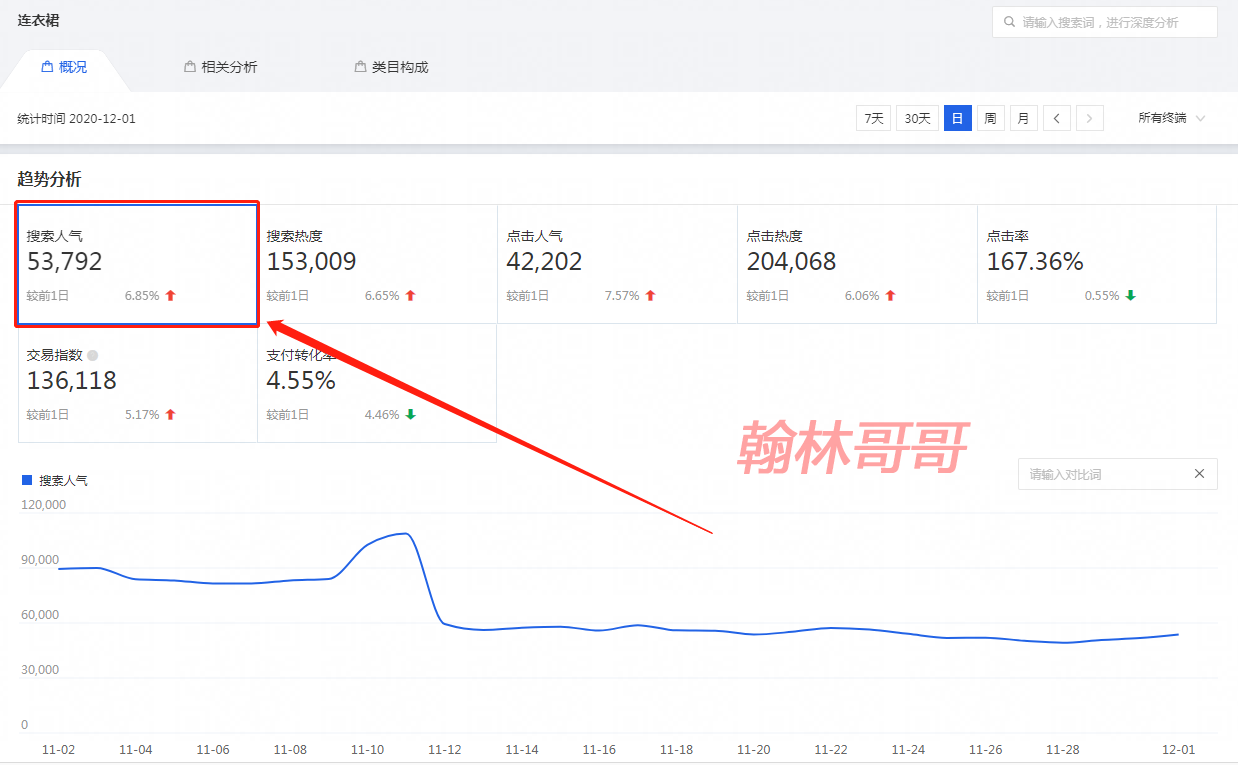Click the 类目构成 tab bag icon

pyautogui.click(x=360, y=67)
